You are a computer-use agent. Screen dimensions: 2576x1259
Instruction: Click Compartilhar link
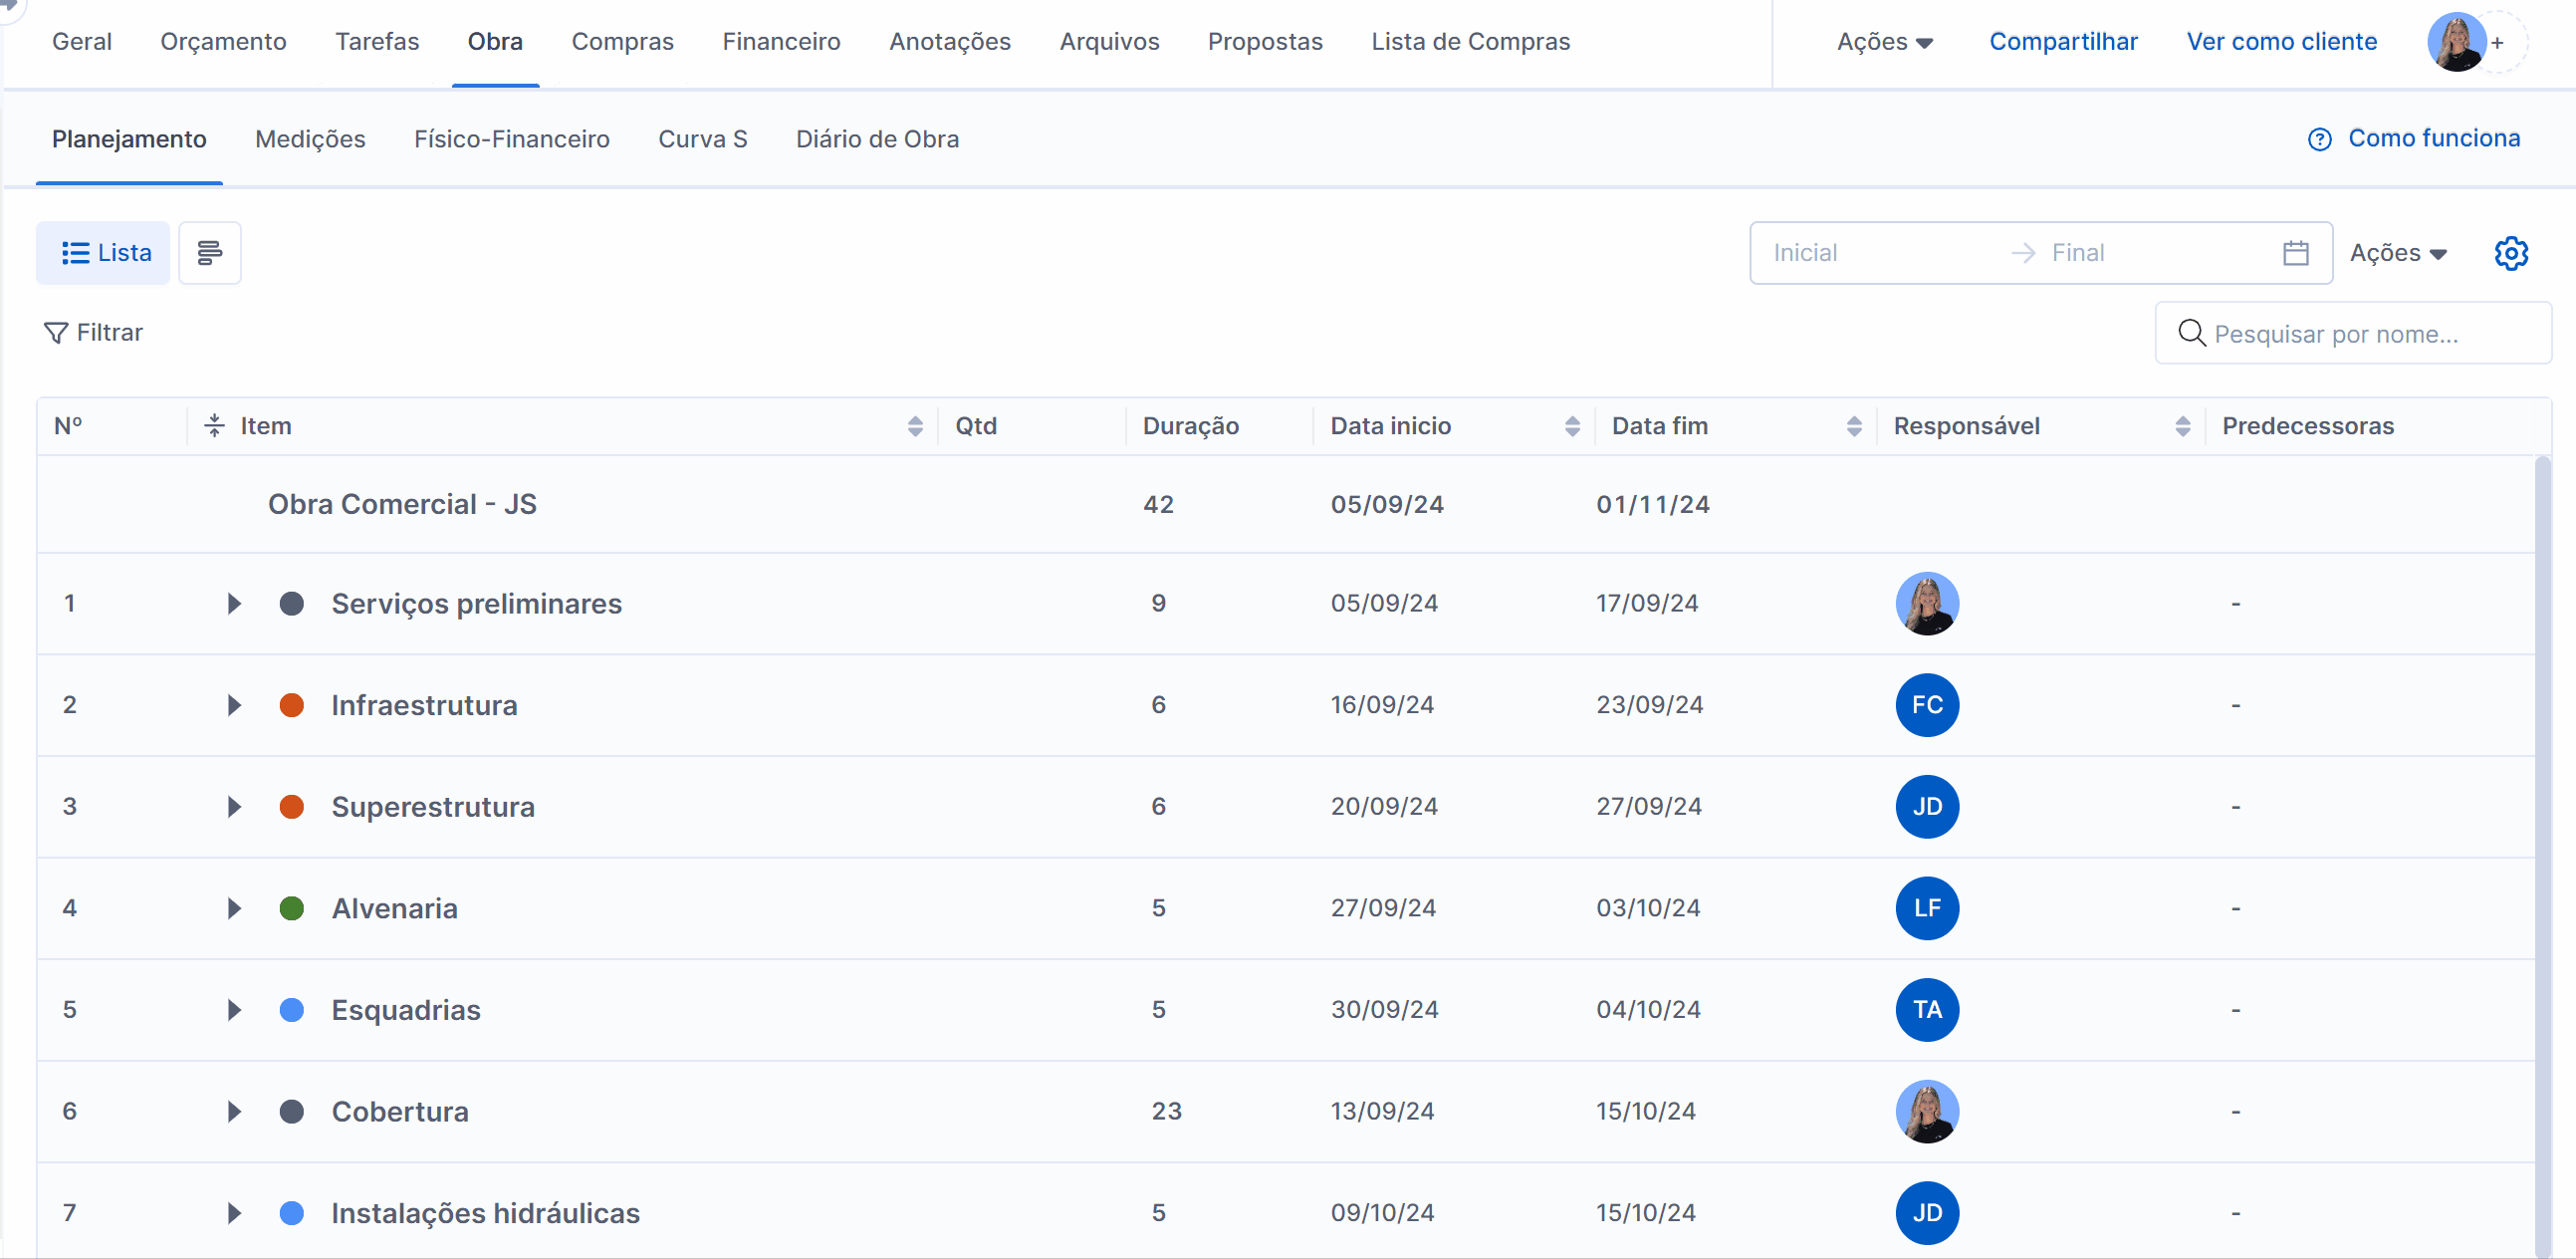pyautogui.click(x=2062, y=42)
